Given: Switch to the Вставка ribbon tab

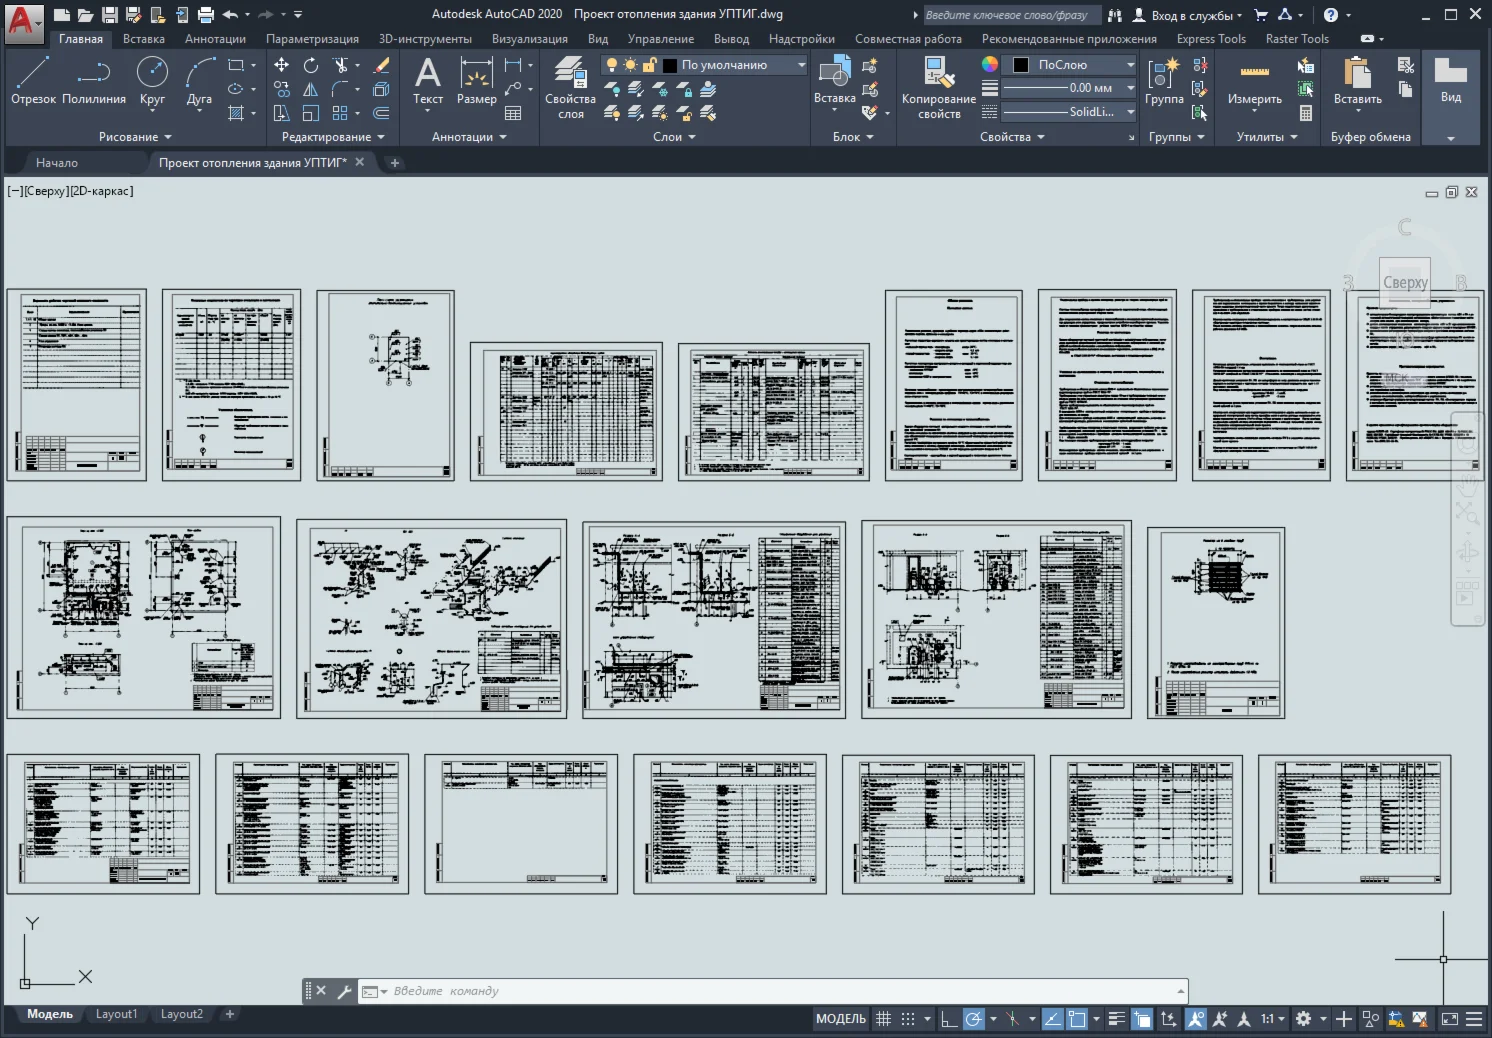Looking at the screenshot, I should point(144,39).
